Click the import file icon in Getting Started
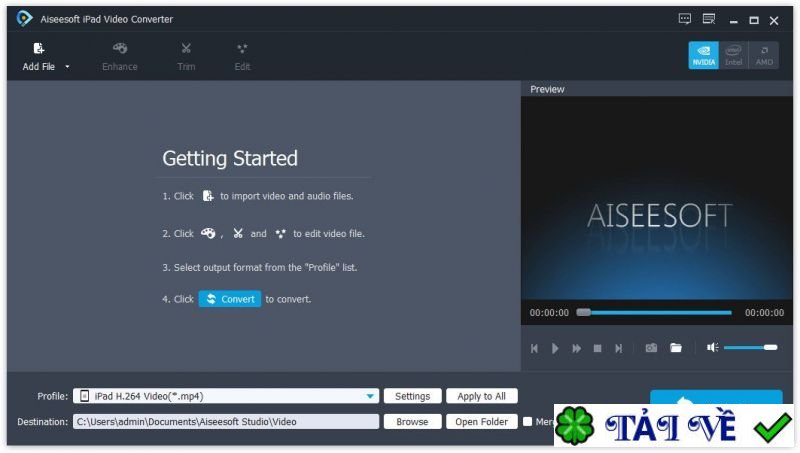The width and height of the screenshot is (800, 453). pyautogui.click(x=208, y=196)
